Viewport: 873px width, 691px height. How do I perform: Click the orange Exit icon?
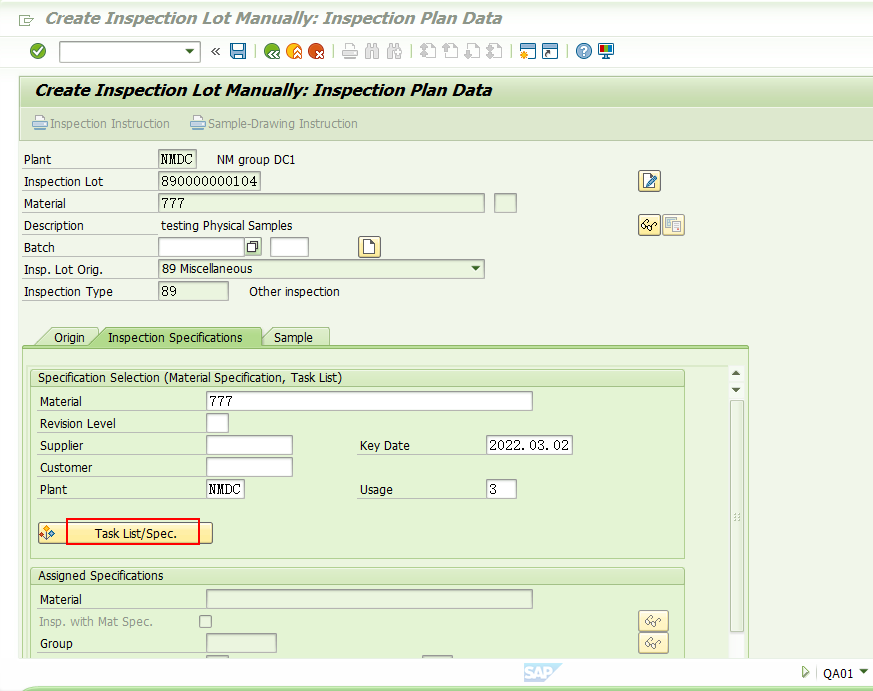294,51
